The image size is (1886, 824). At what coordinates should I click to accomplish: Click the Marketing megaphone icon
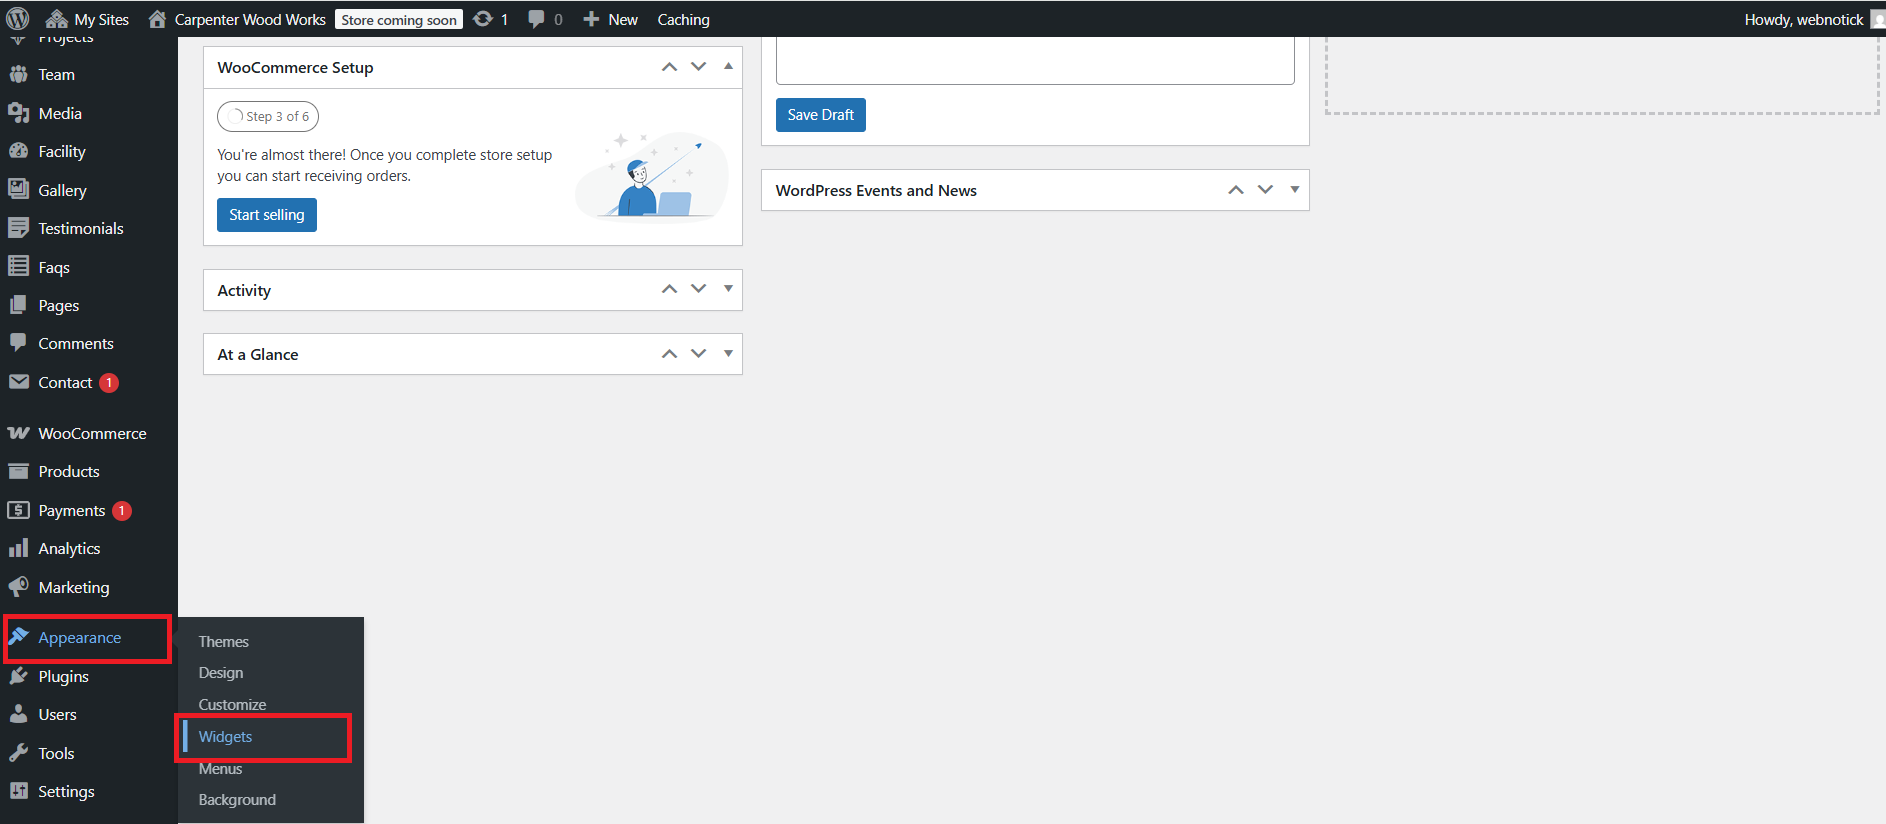click(x=18, y=587)
